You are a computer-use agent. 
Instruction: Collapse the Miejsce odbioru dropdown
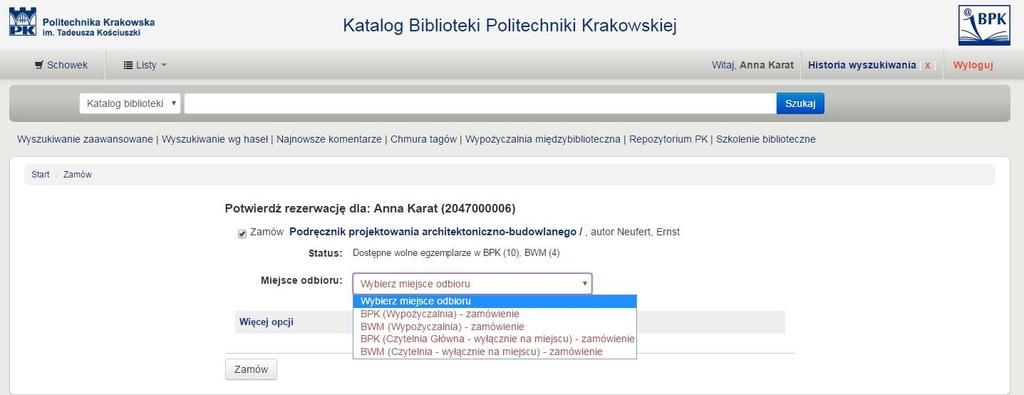click(x=472, y=284)
